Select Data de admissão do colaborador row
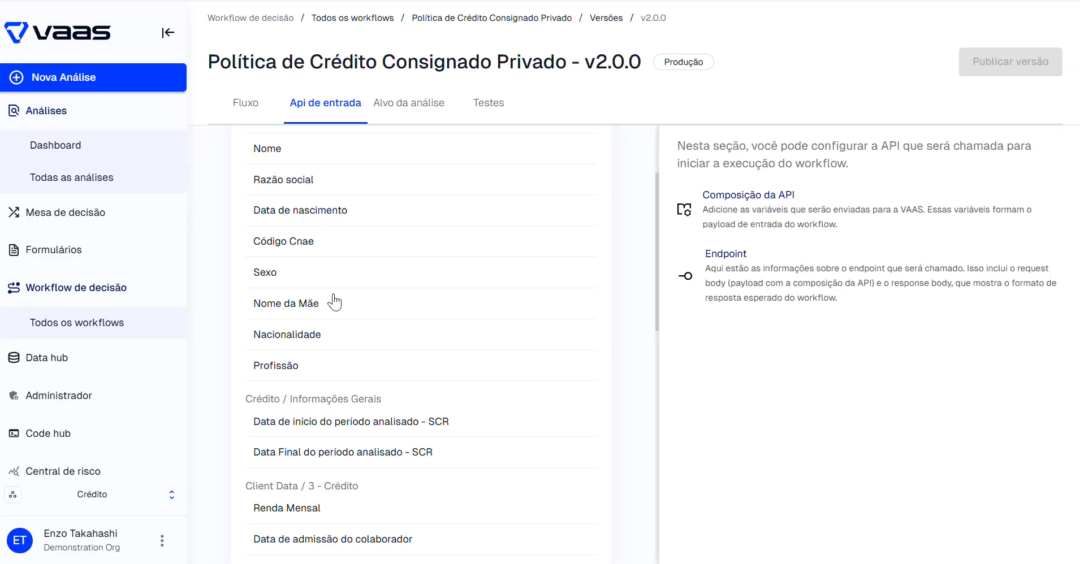 click(421, 539)
